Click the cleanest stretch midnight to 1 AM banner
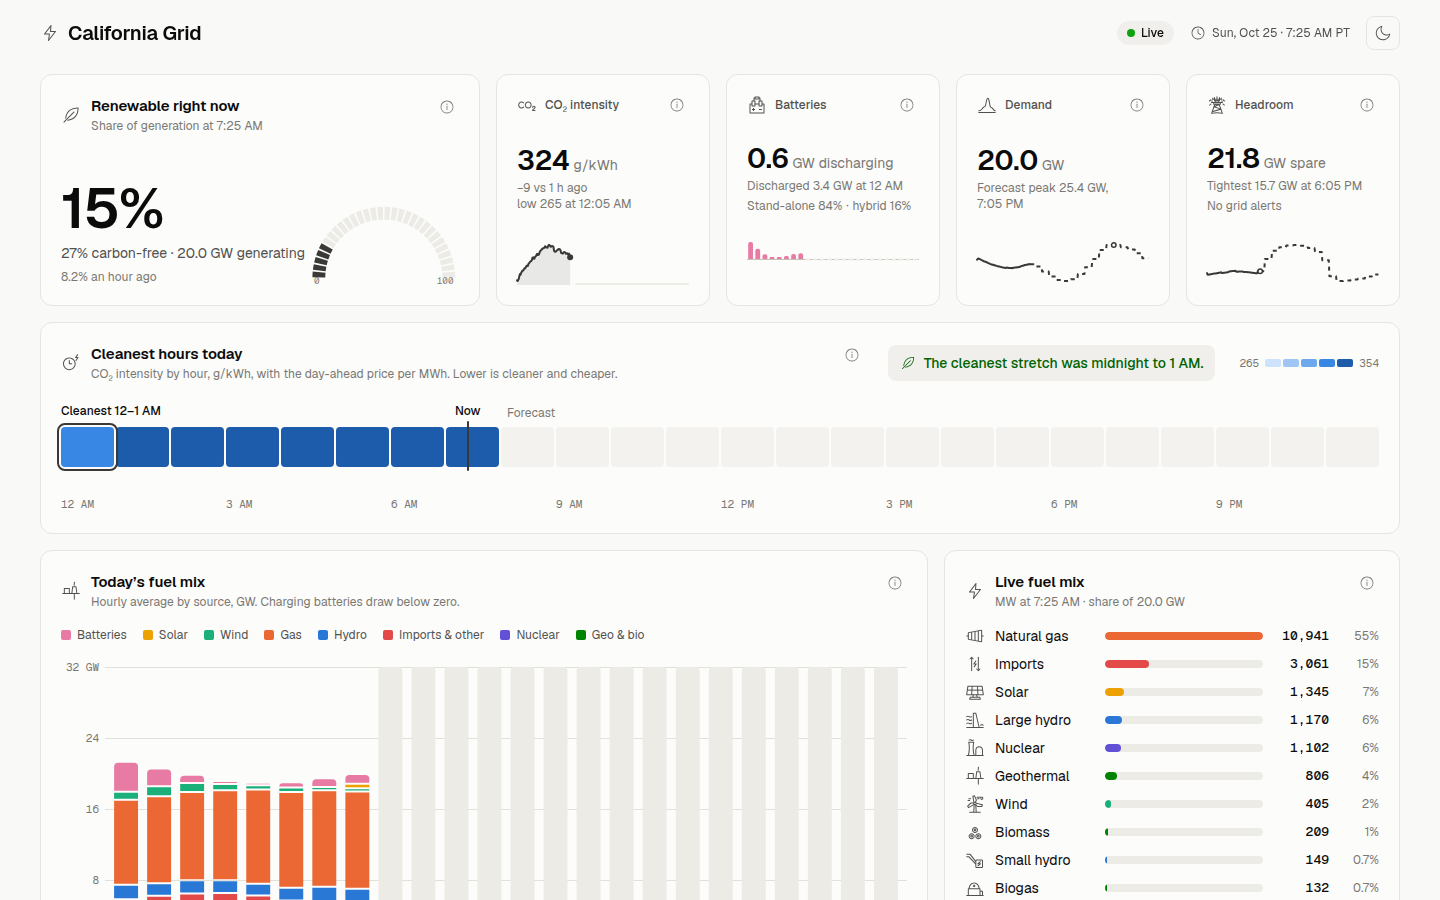 tap(1051, 363)
